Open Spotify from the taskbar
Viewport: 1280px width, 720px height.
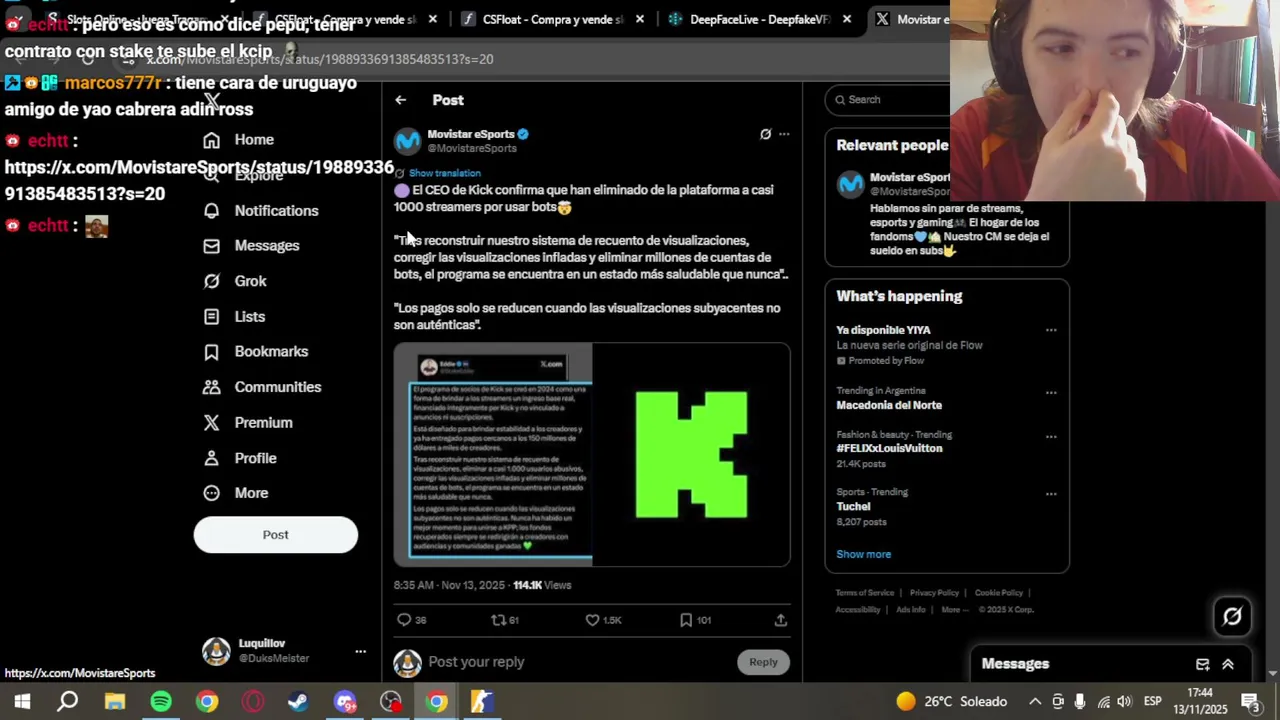point(161,702)
